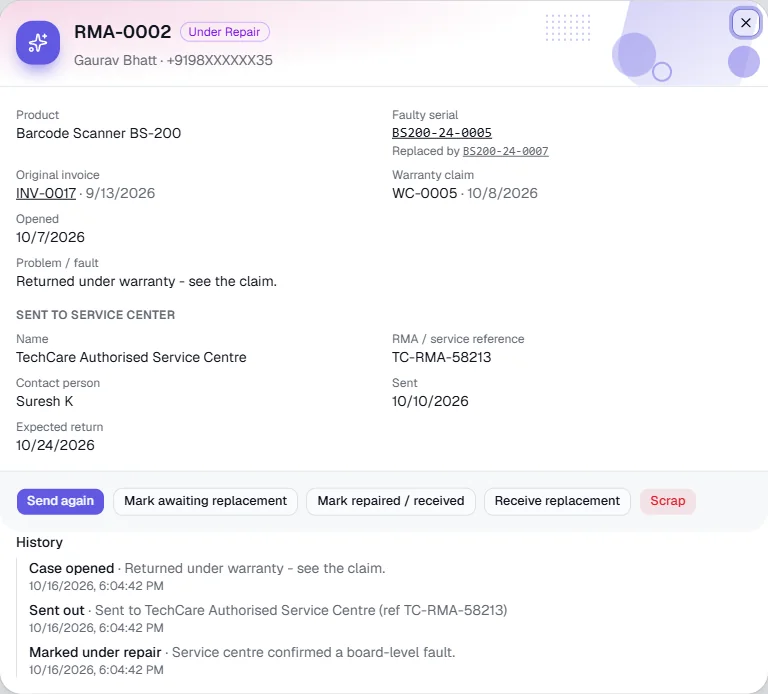
Task: Click product name Barcode Scanner BS-200
Action: (98, 133)
